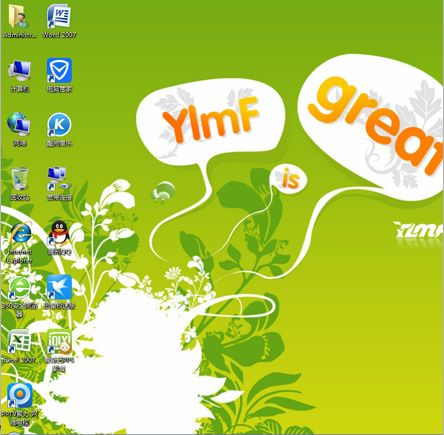Select the 360 Secure Browser green e icon
The height and width of the screenshot is (435, 444).
coord(19,288)
